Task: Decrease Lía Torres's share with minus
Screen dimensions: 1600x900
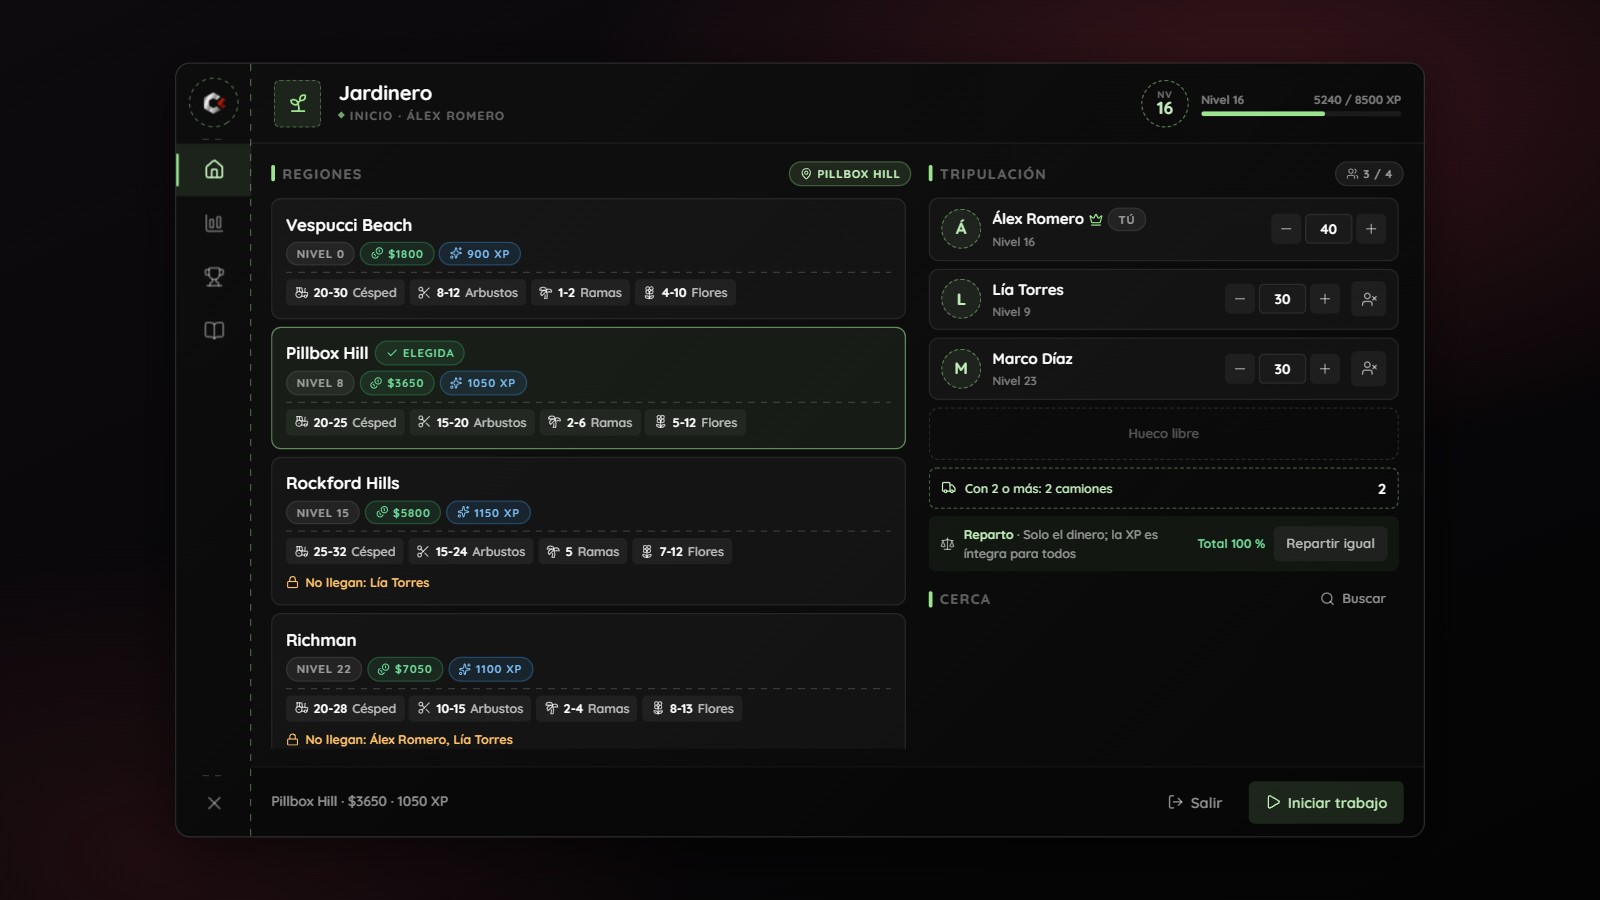Action: click(1240, 299)
